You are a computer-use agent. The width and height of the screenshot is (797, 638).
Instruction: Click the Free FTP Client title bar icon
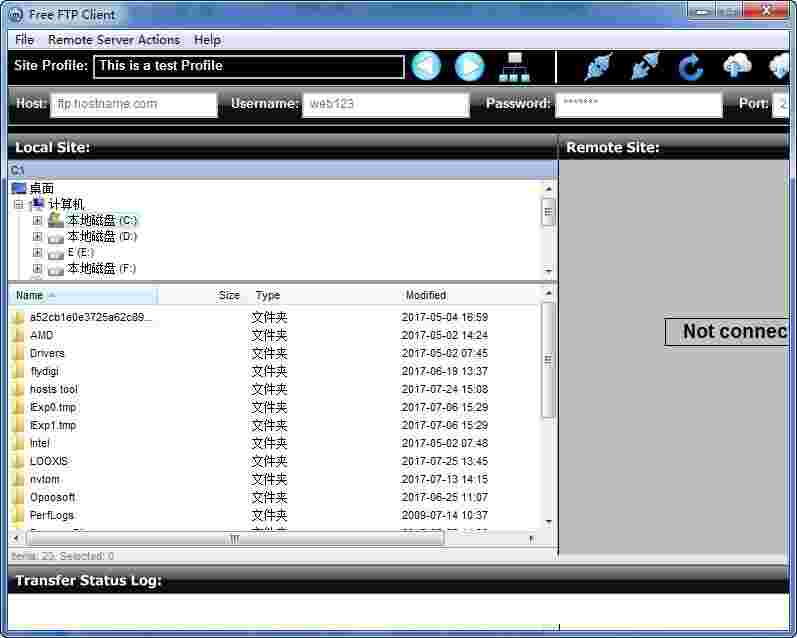(16, 15)
